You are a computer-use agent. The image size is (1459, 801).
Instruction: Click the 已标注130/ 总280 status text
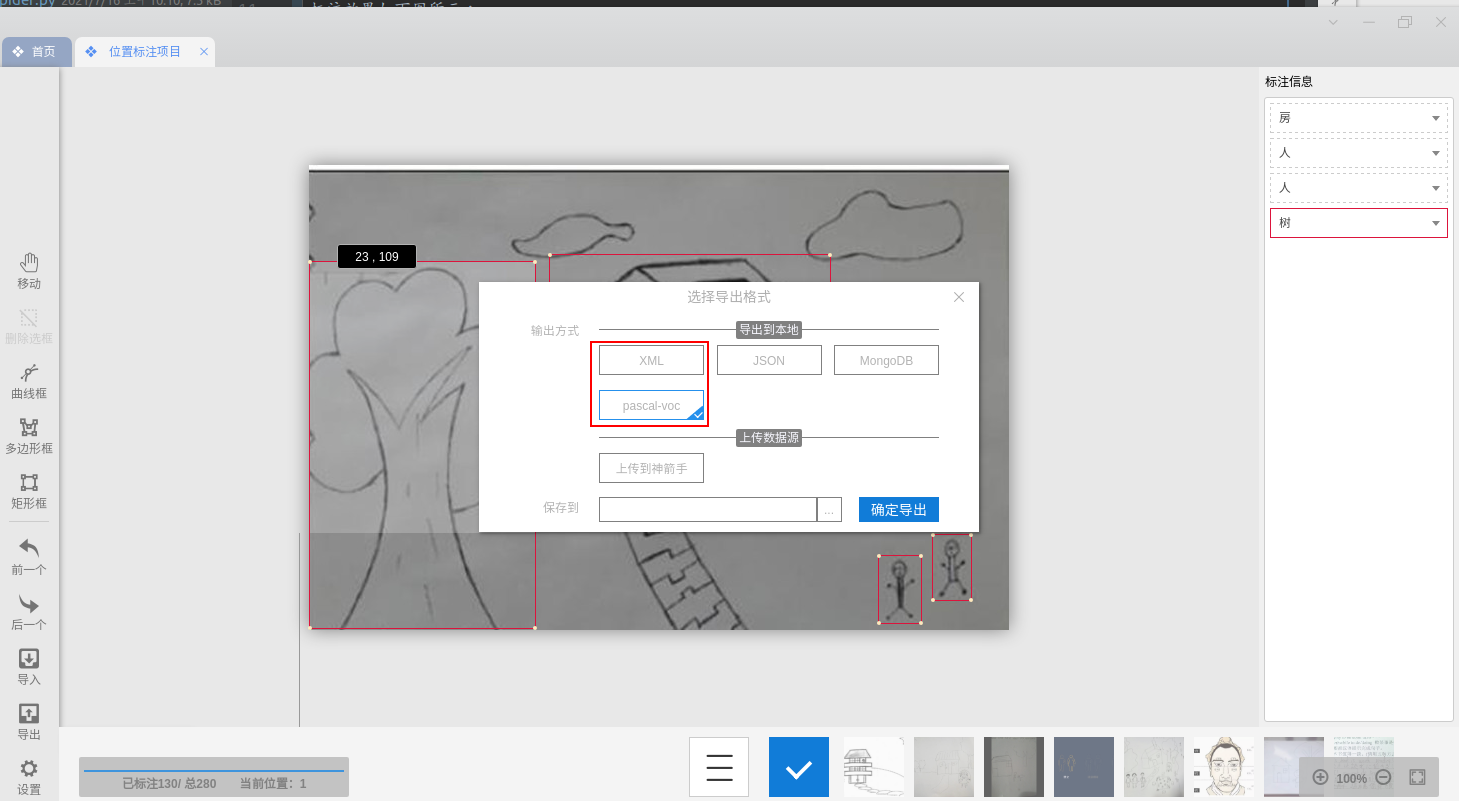(x=169, y=784)
